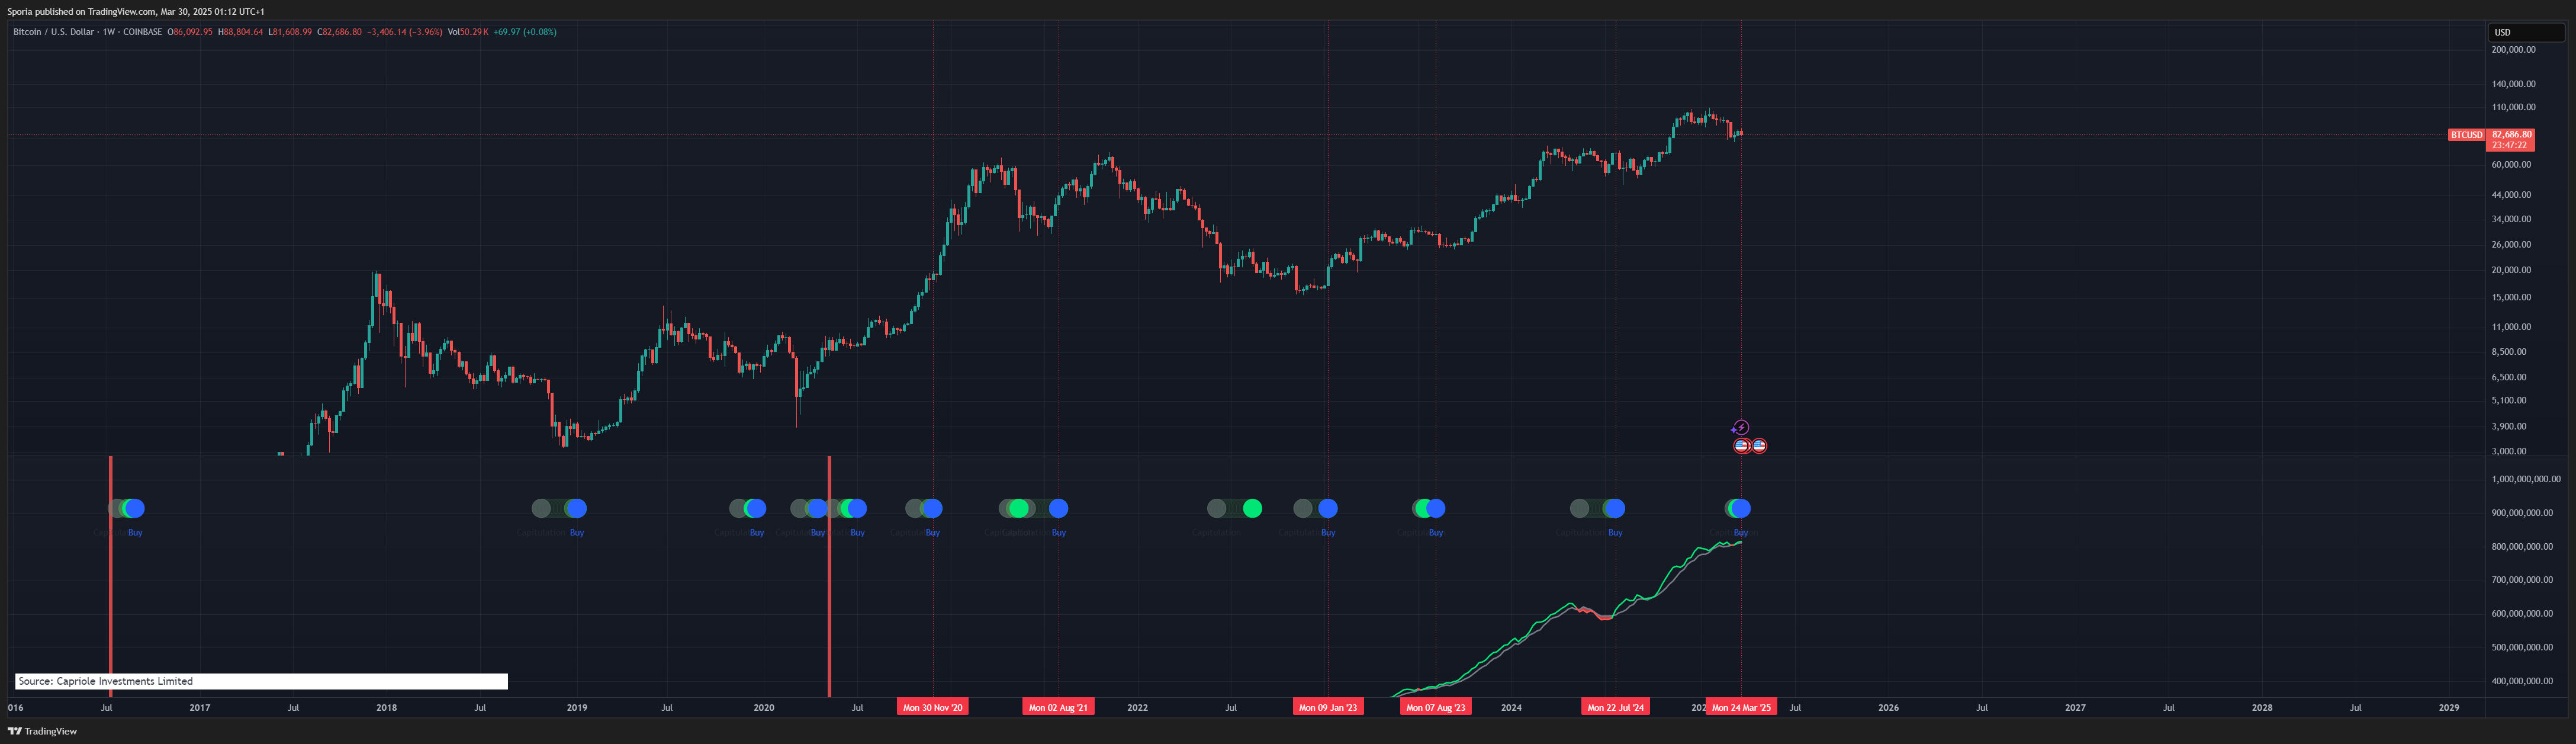2576x744 pixels.
Task: Click the blue signal dot beside the first red vertical bar
Action: [x=134, y=508]
